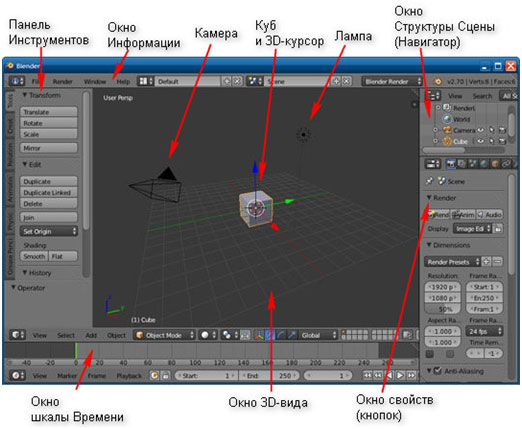This screenshot has height=429, width=522.
Task: Click the pivot point selector icon
Action: pos(229,335)
